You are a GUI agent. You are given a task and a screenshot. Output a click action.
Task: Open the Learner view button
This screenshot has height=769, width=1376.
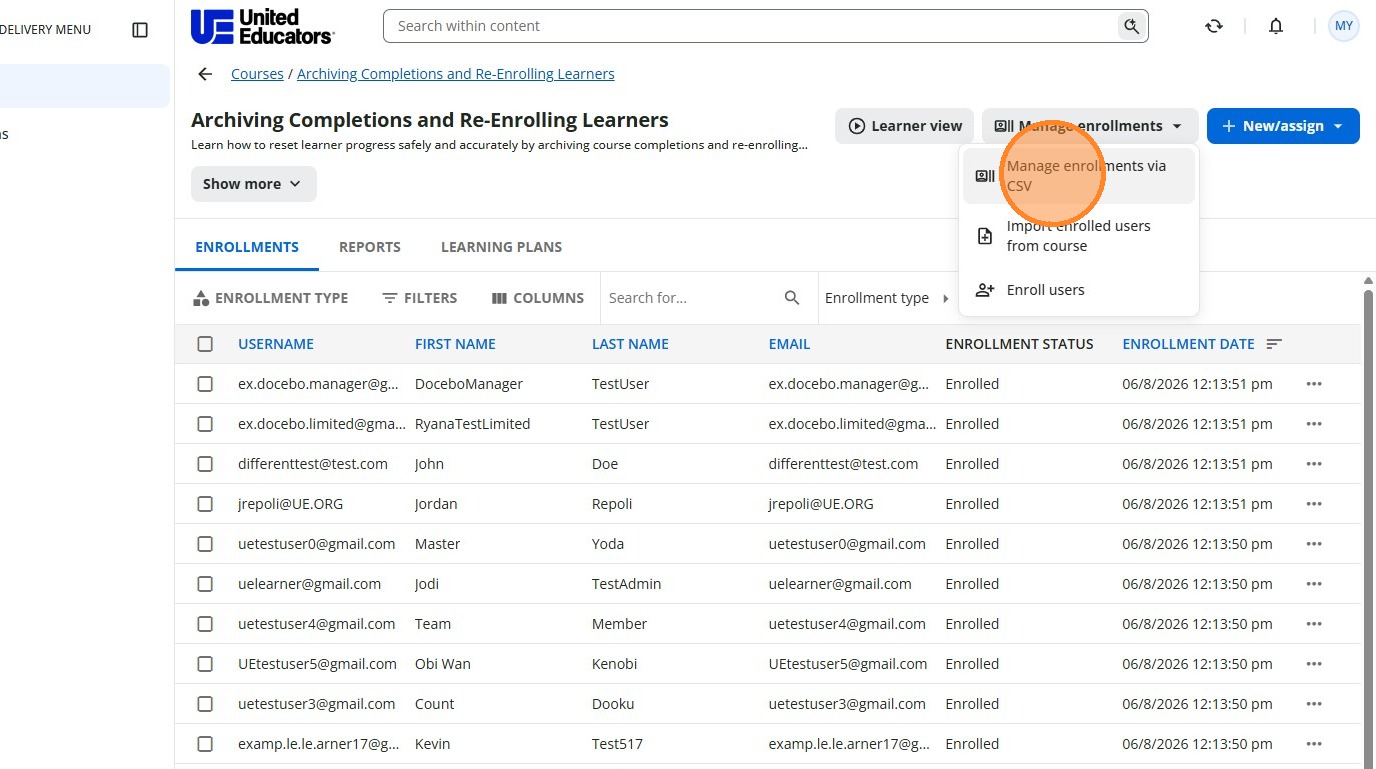[905, 126]
